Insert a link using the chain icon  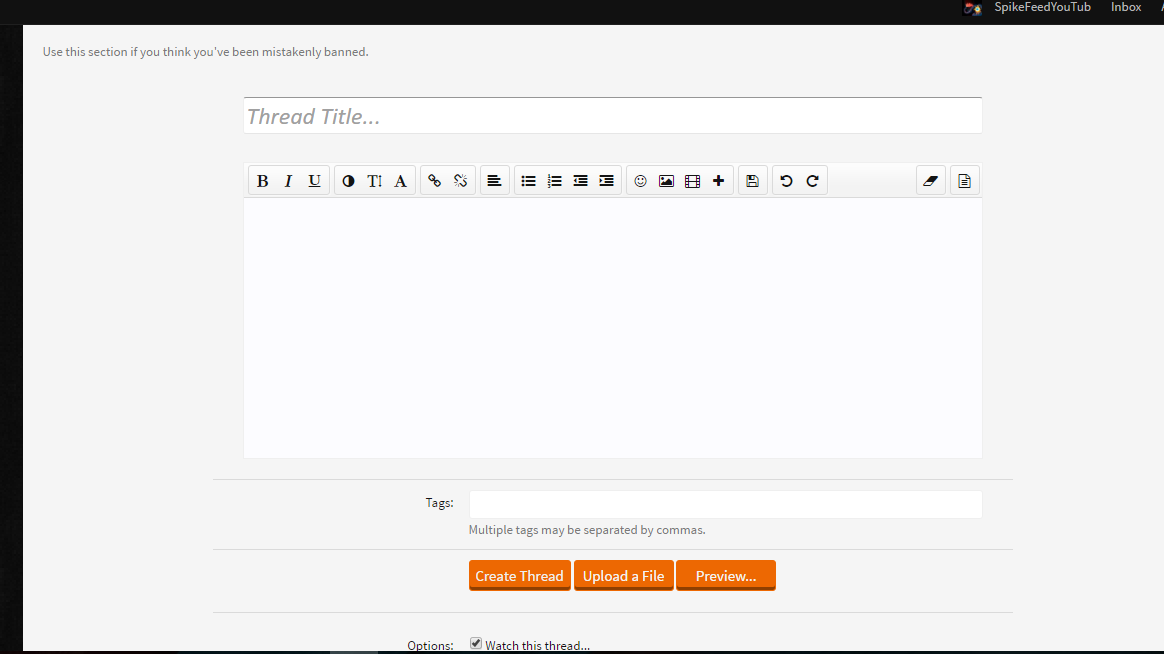(x=434, y=180)
